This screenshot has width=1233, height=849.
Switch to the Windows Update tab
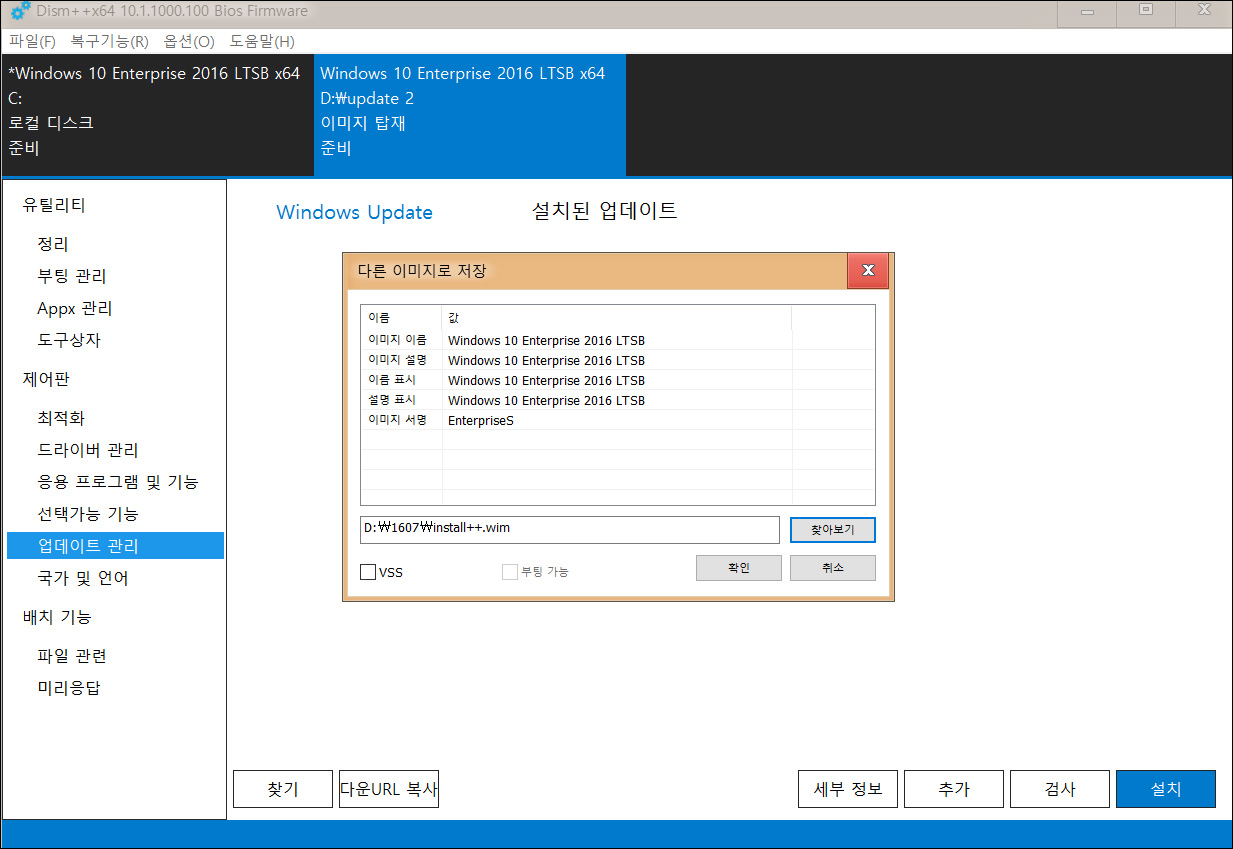(354, 212)
